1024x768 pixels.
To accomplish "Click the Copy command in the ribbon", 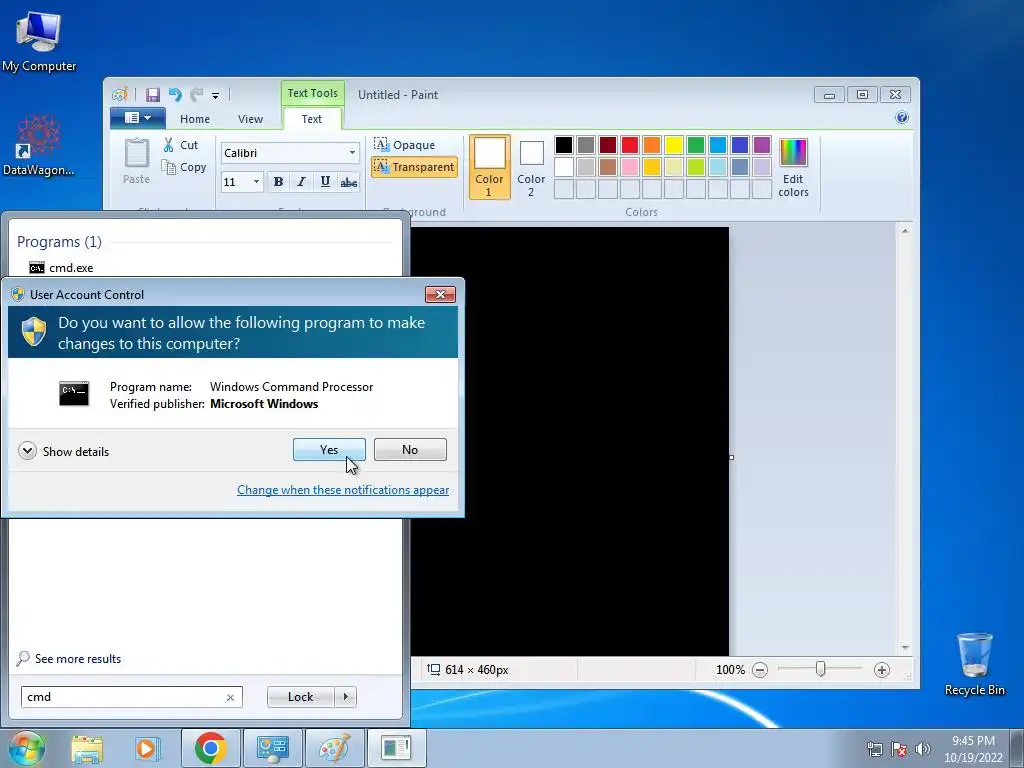I will 184,167.
